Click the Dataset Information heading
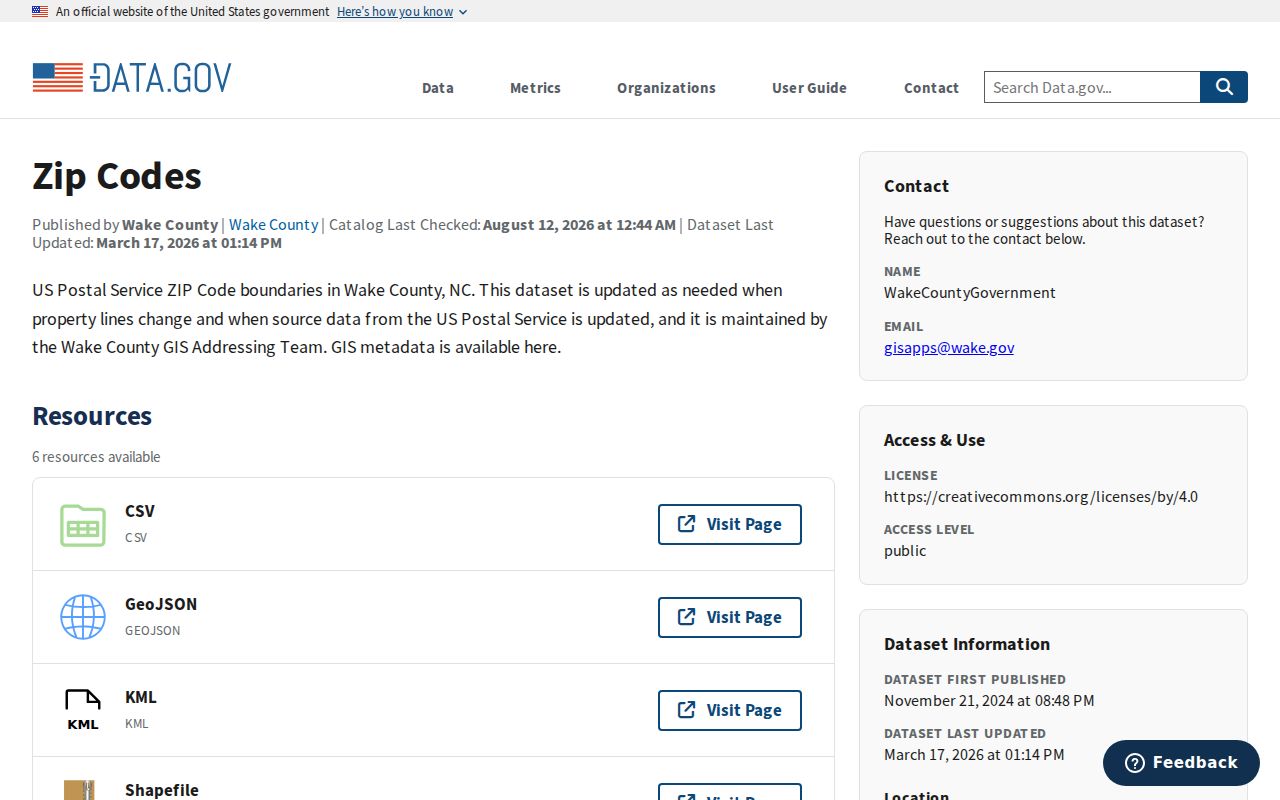1280x800 pixels. (x=967, y=644)
